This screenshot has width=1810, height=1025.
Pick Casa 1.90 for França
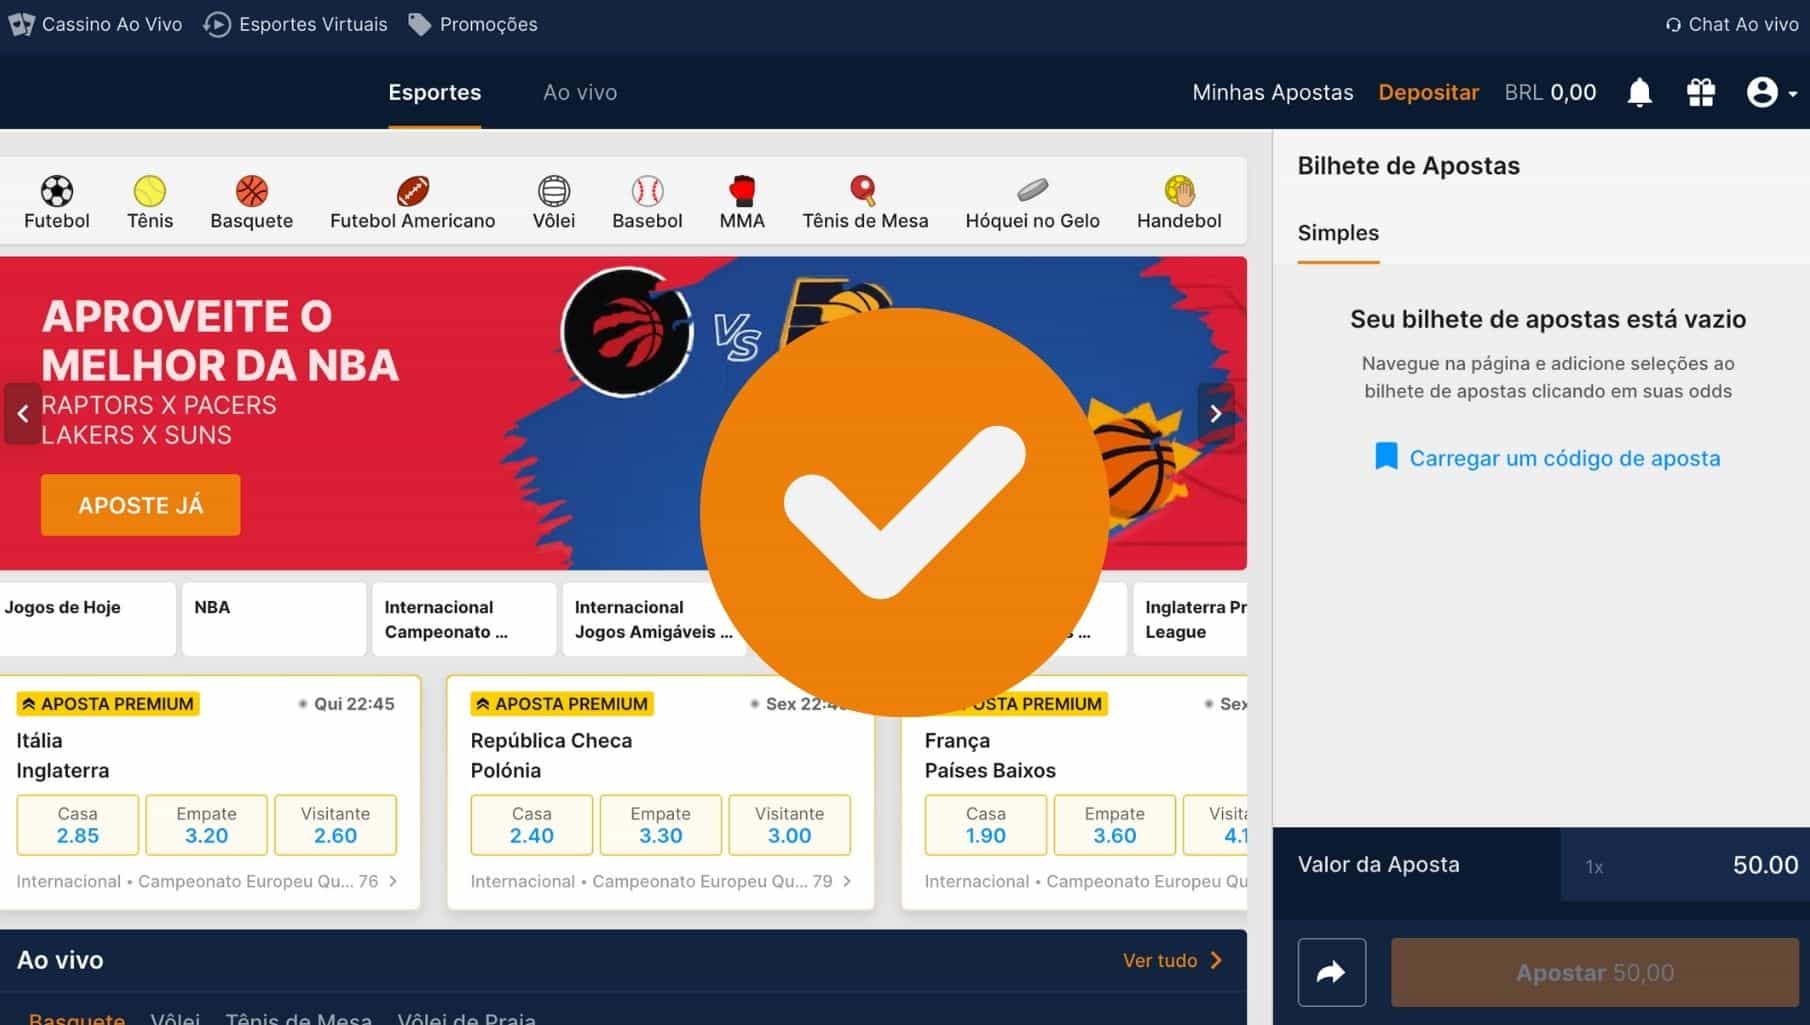pyautogui.click(x=985, y=825)
